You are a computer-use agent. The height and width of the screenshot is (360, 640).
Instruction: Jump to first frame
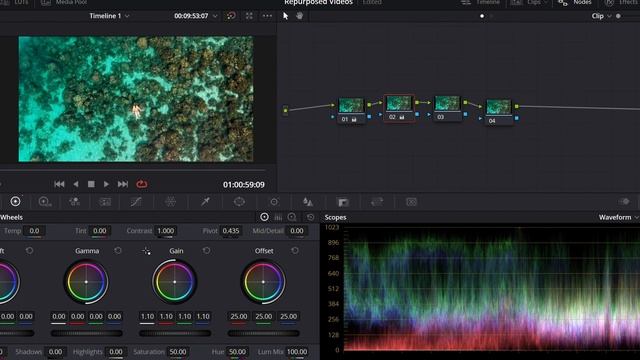(x=59, y=184)
